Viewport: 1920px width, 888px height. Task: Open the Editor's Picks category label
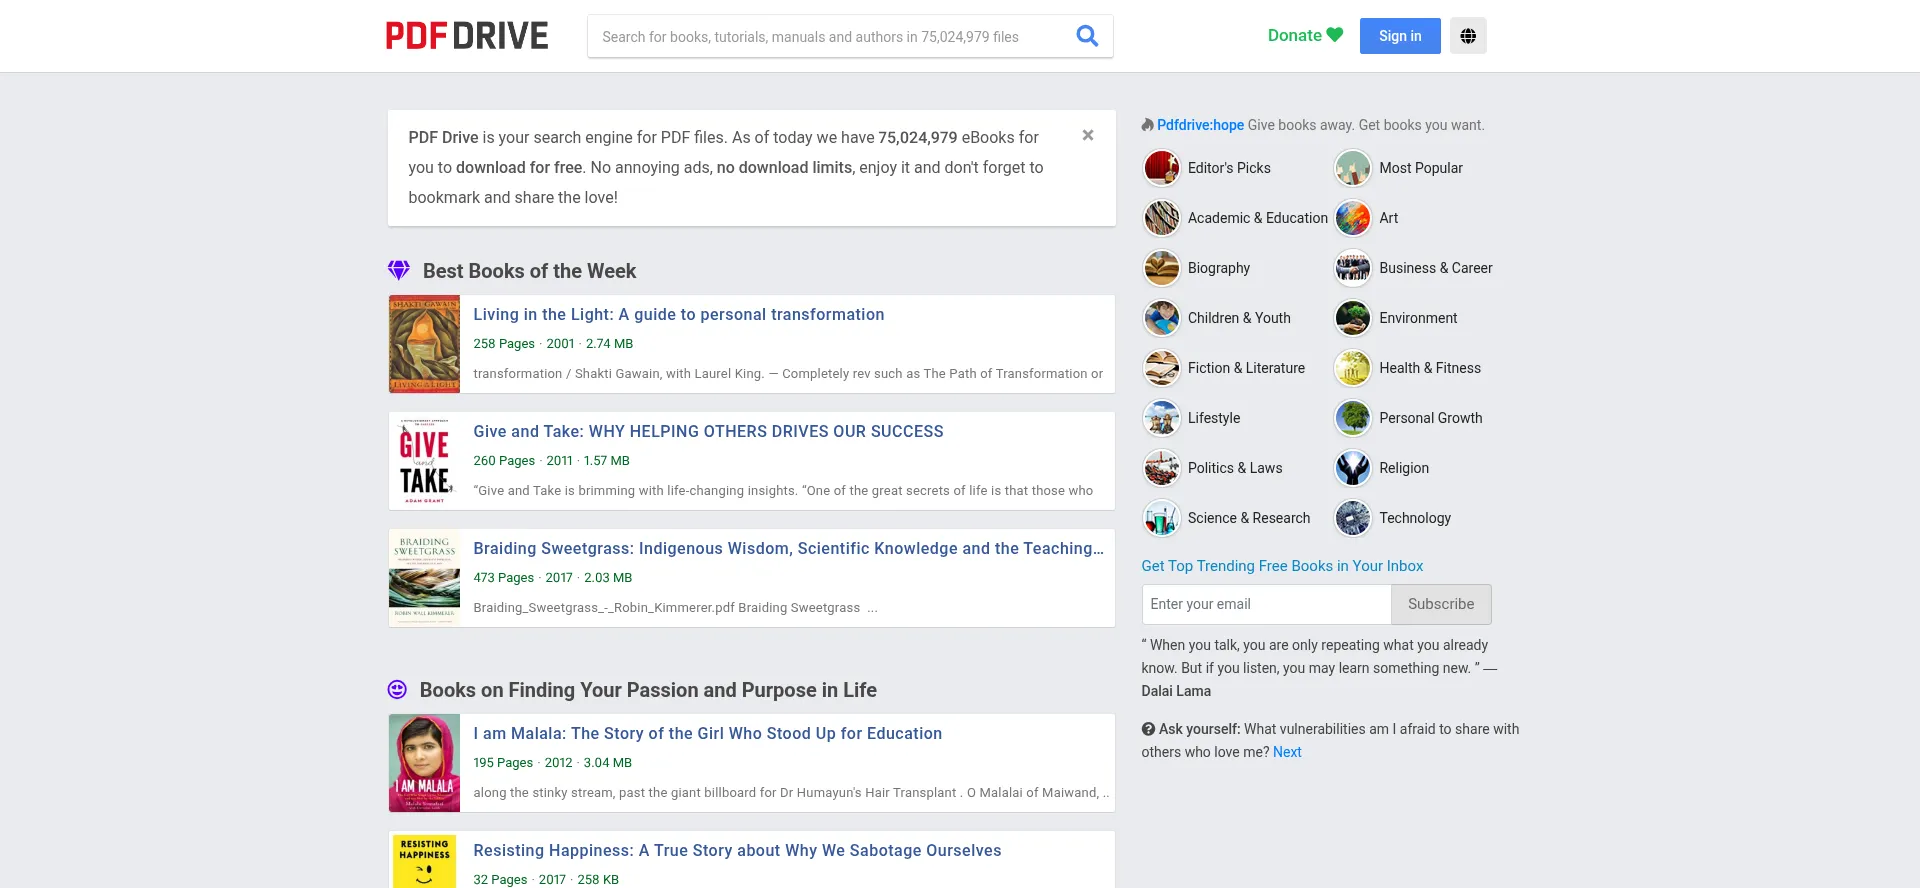pos(1229,168)
